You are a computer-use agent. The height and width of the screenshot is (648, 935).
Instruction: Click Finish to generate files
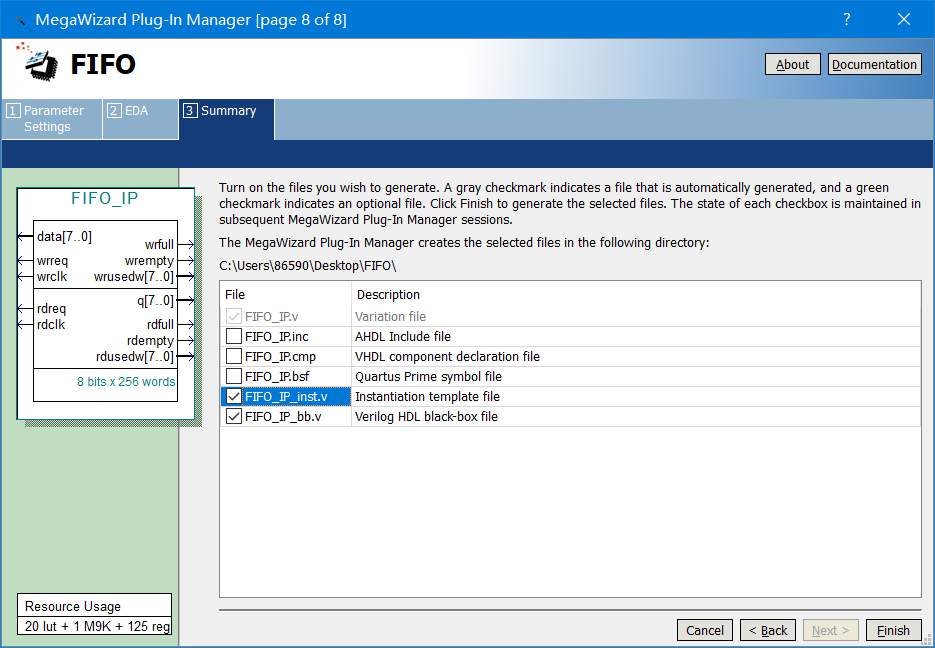tap(893, 630)
